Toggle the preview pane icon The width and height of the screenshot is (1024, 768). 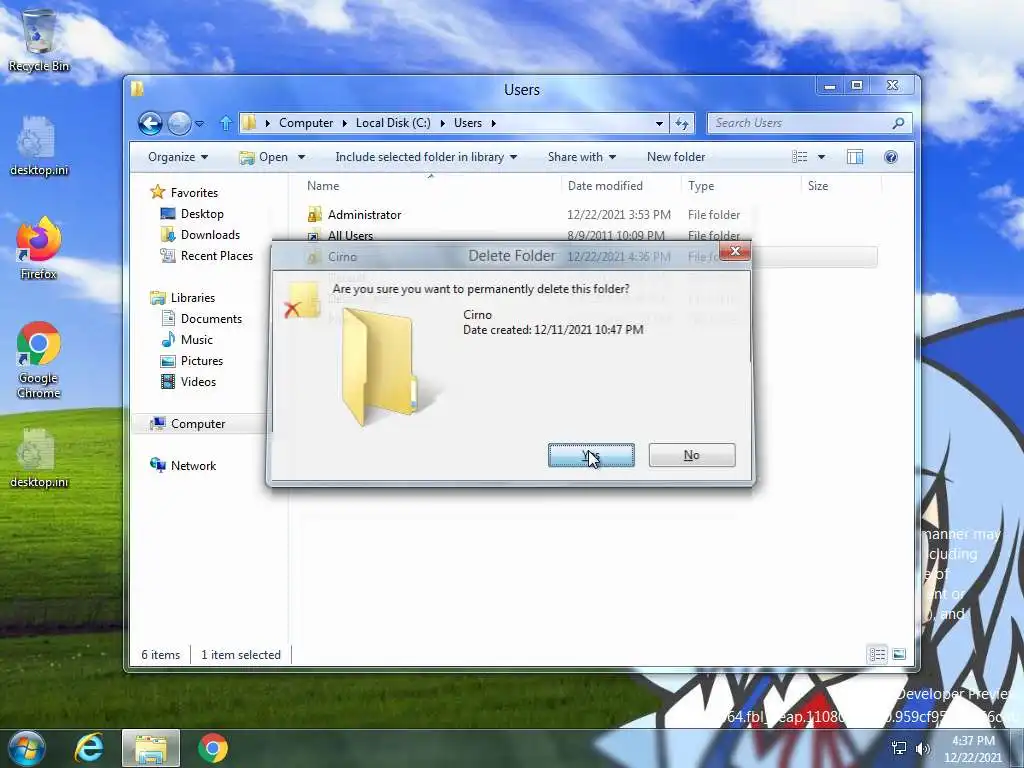(x=855, y=157)
